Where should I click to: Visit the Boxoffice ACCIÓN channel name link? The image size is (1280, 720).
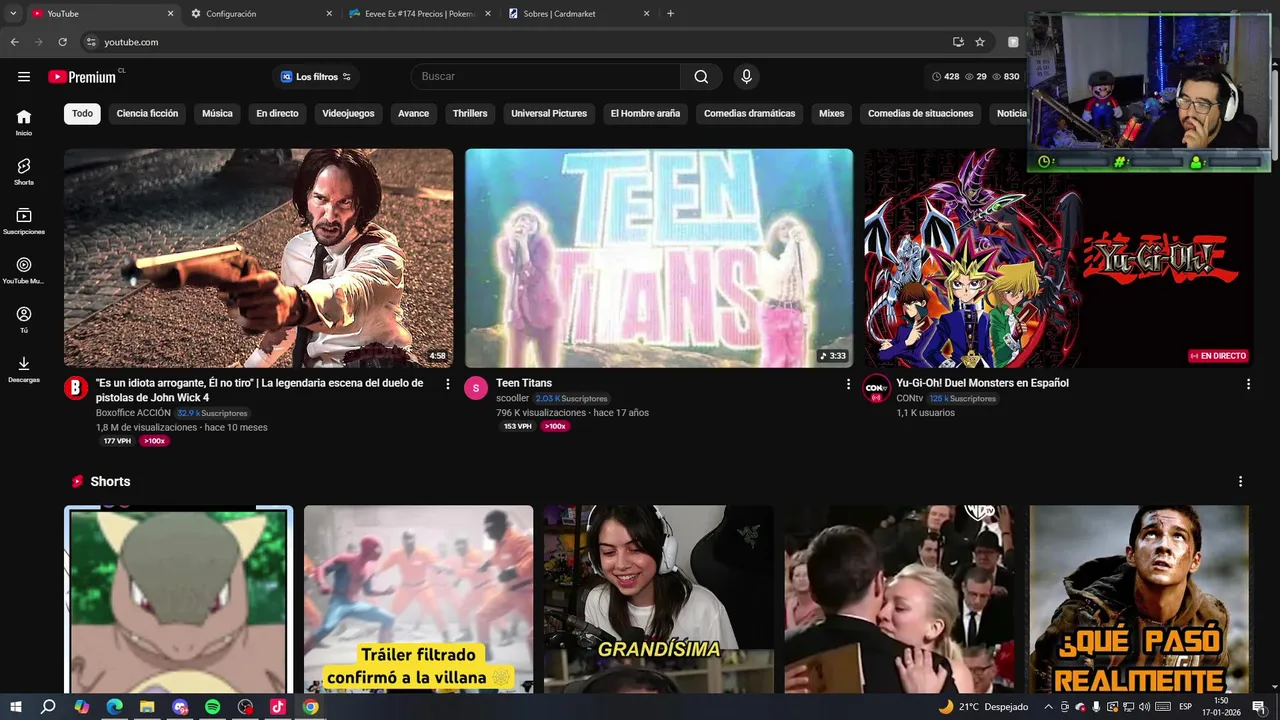tap(133, 413)
